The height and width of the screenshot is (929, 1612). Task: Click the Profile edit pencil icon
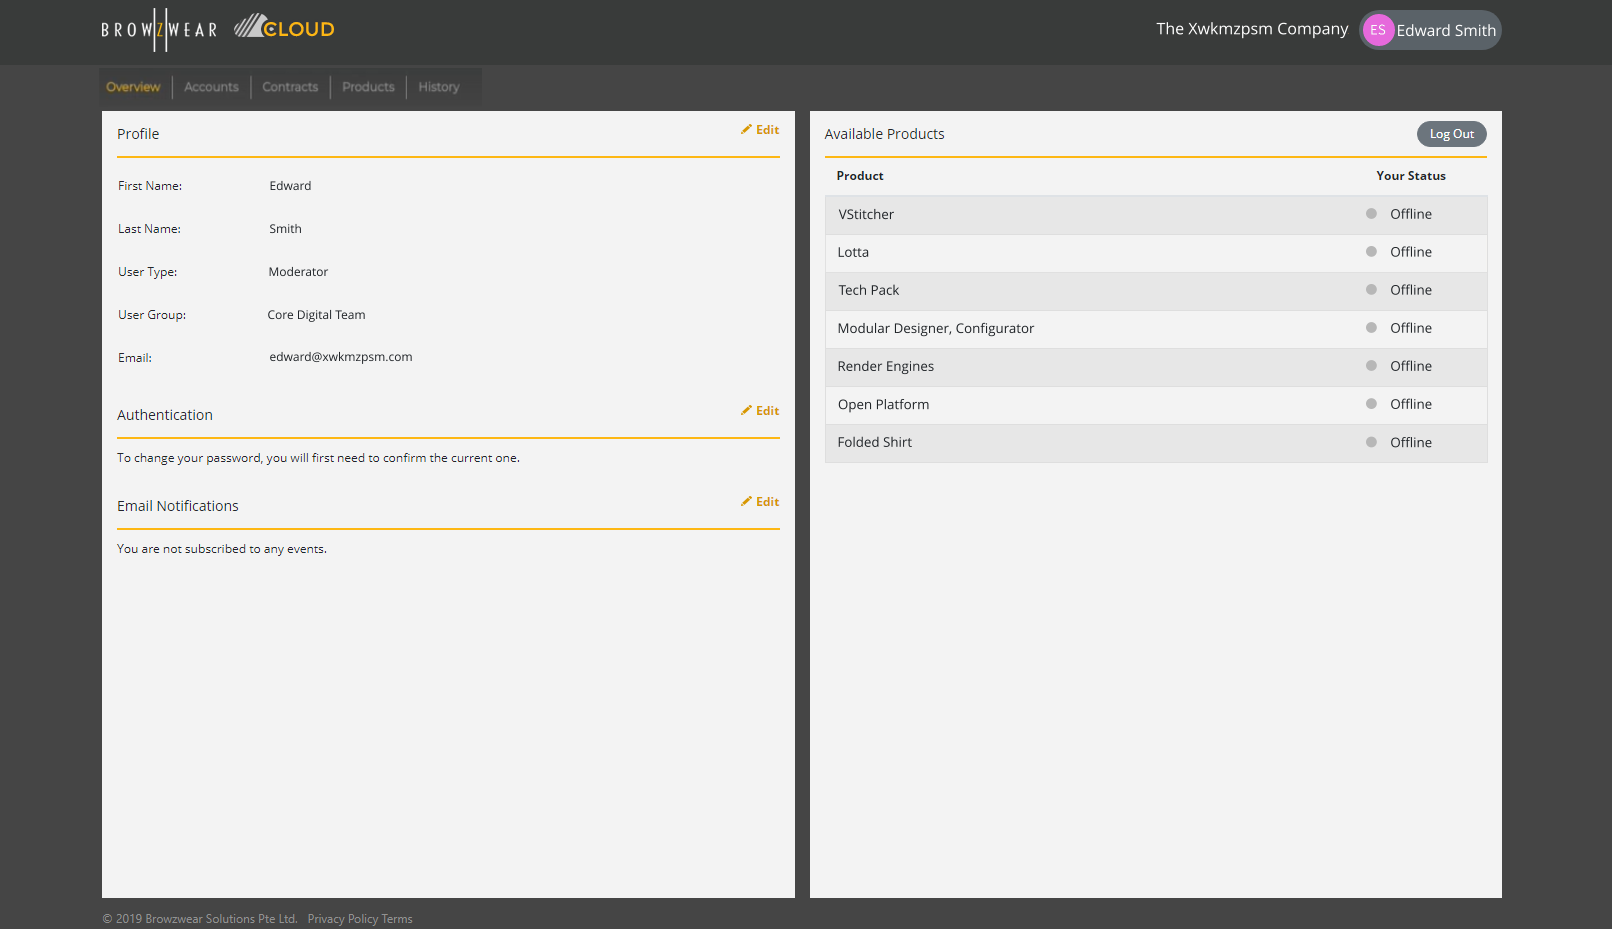pos(746,129)
